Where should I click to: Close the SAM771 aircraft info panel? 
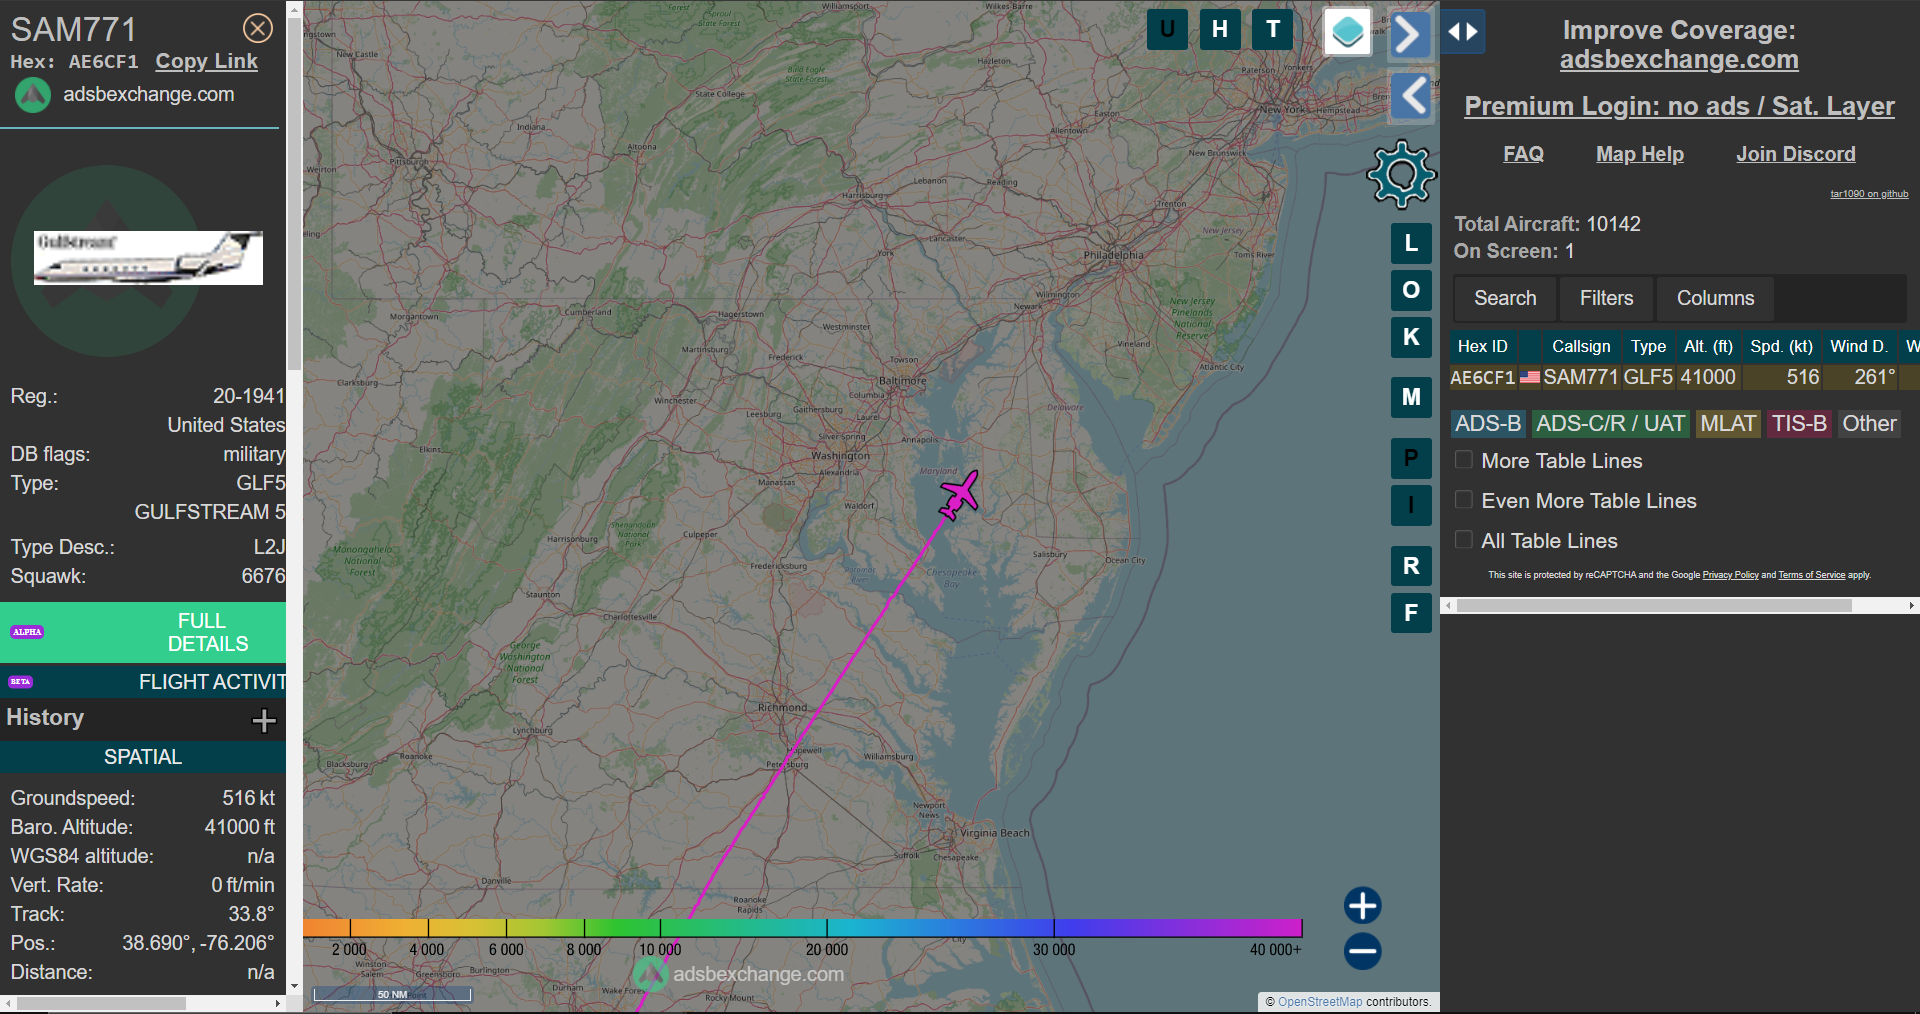pos(258,28)
